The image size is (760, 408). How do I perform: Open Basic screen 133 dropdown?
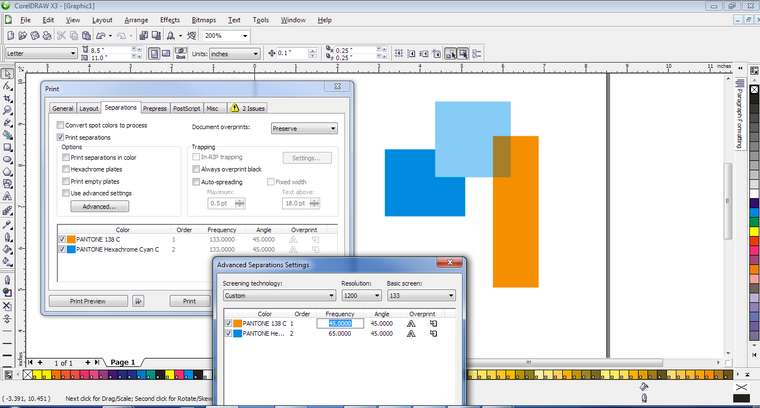[x=421, y=295]
